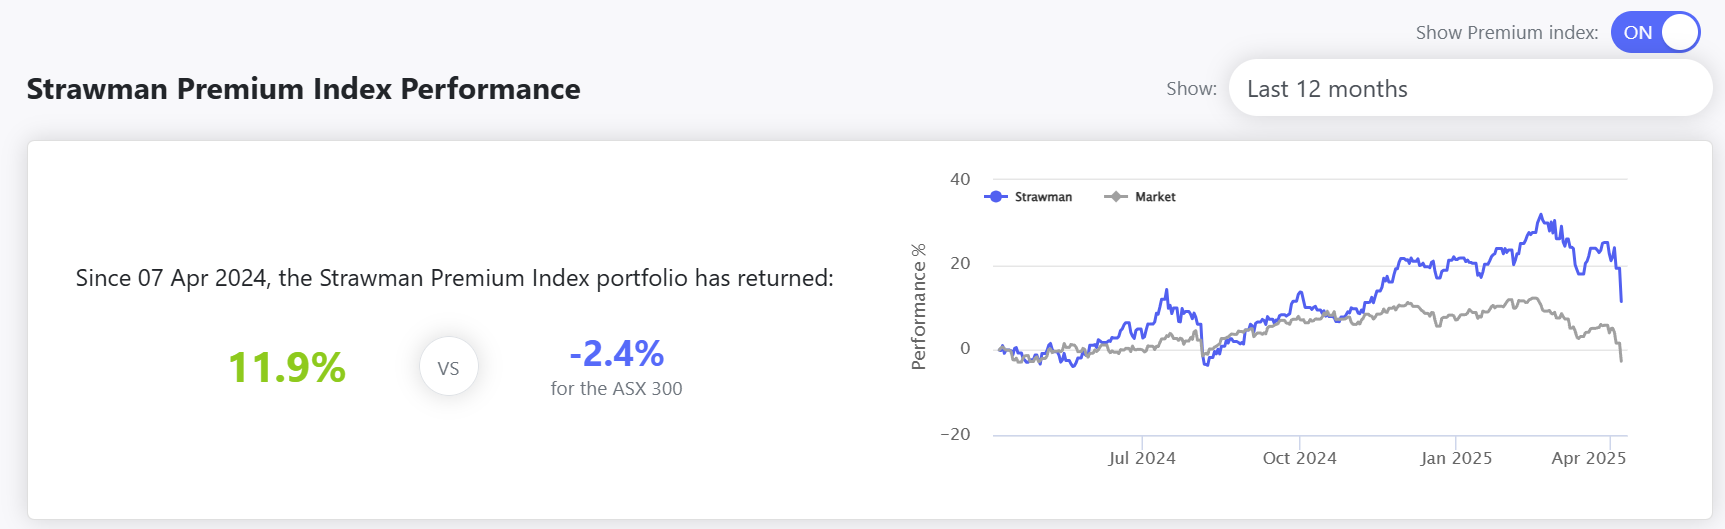
Task: Click the Jan 2025 x-axis label
Action: point(1456,458)
